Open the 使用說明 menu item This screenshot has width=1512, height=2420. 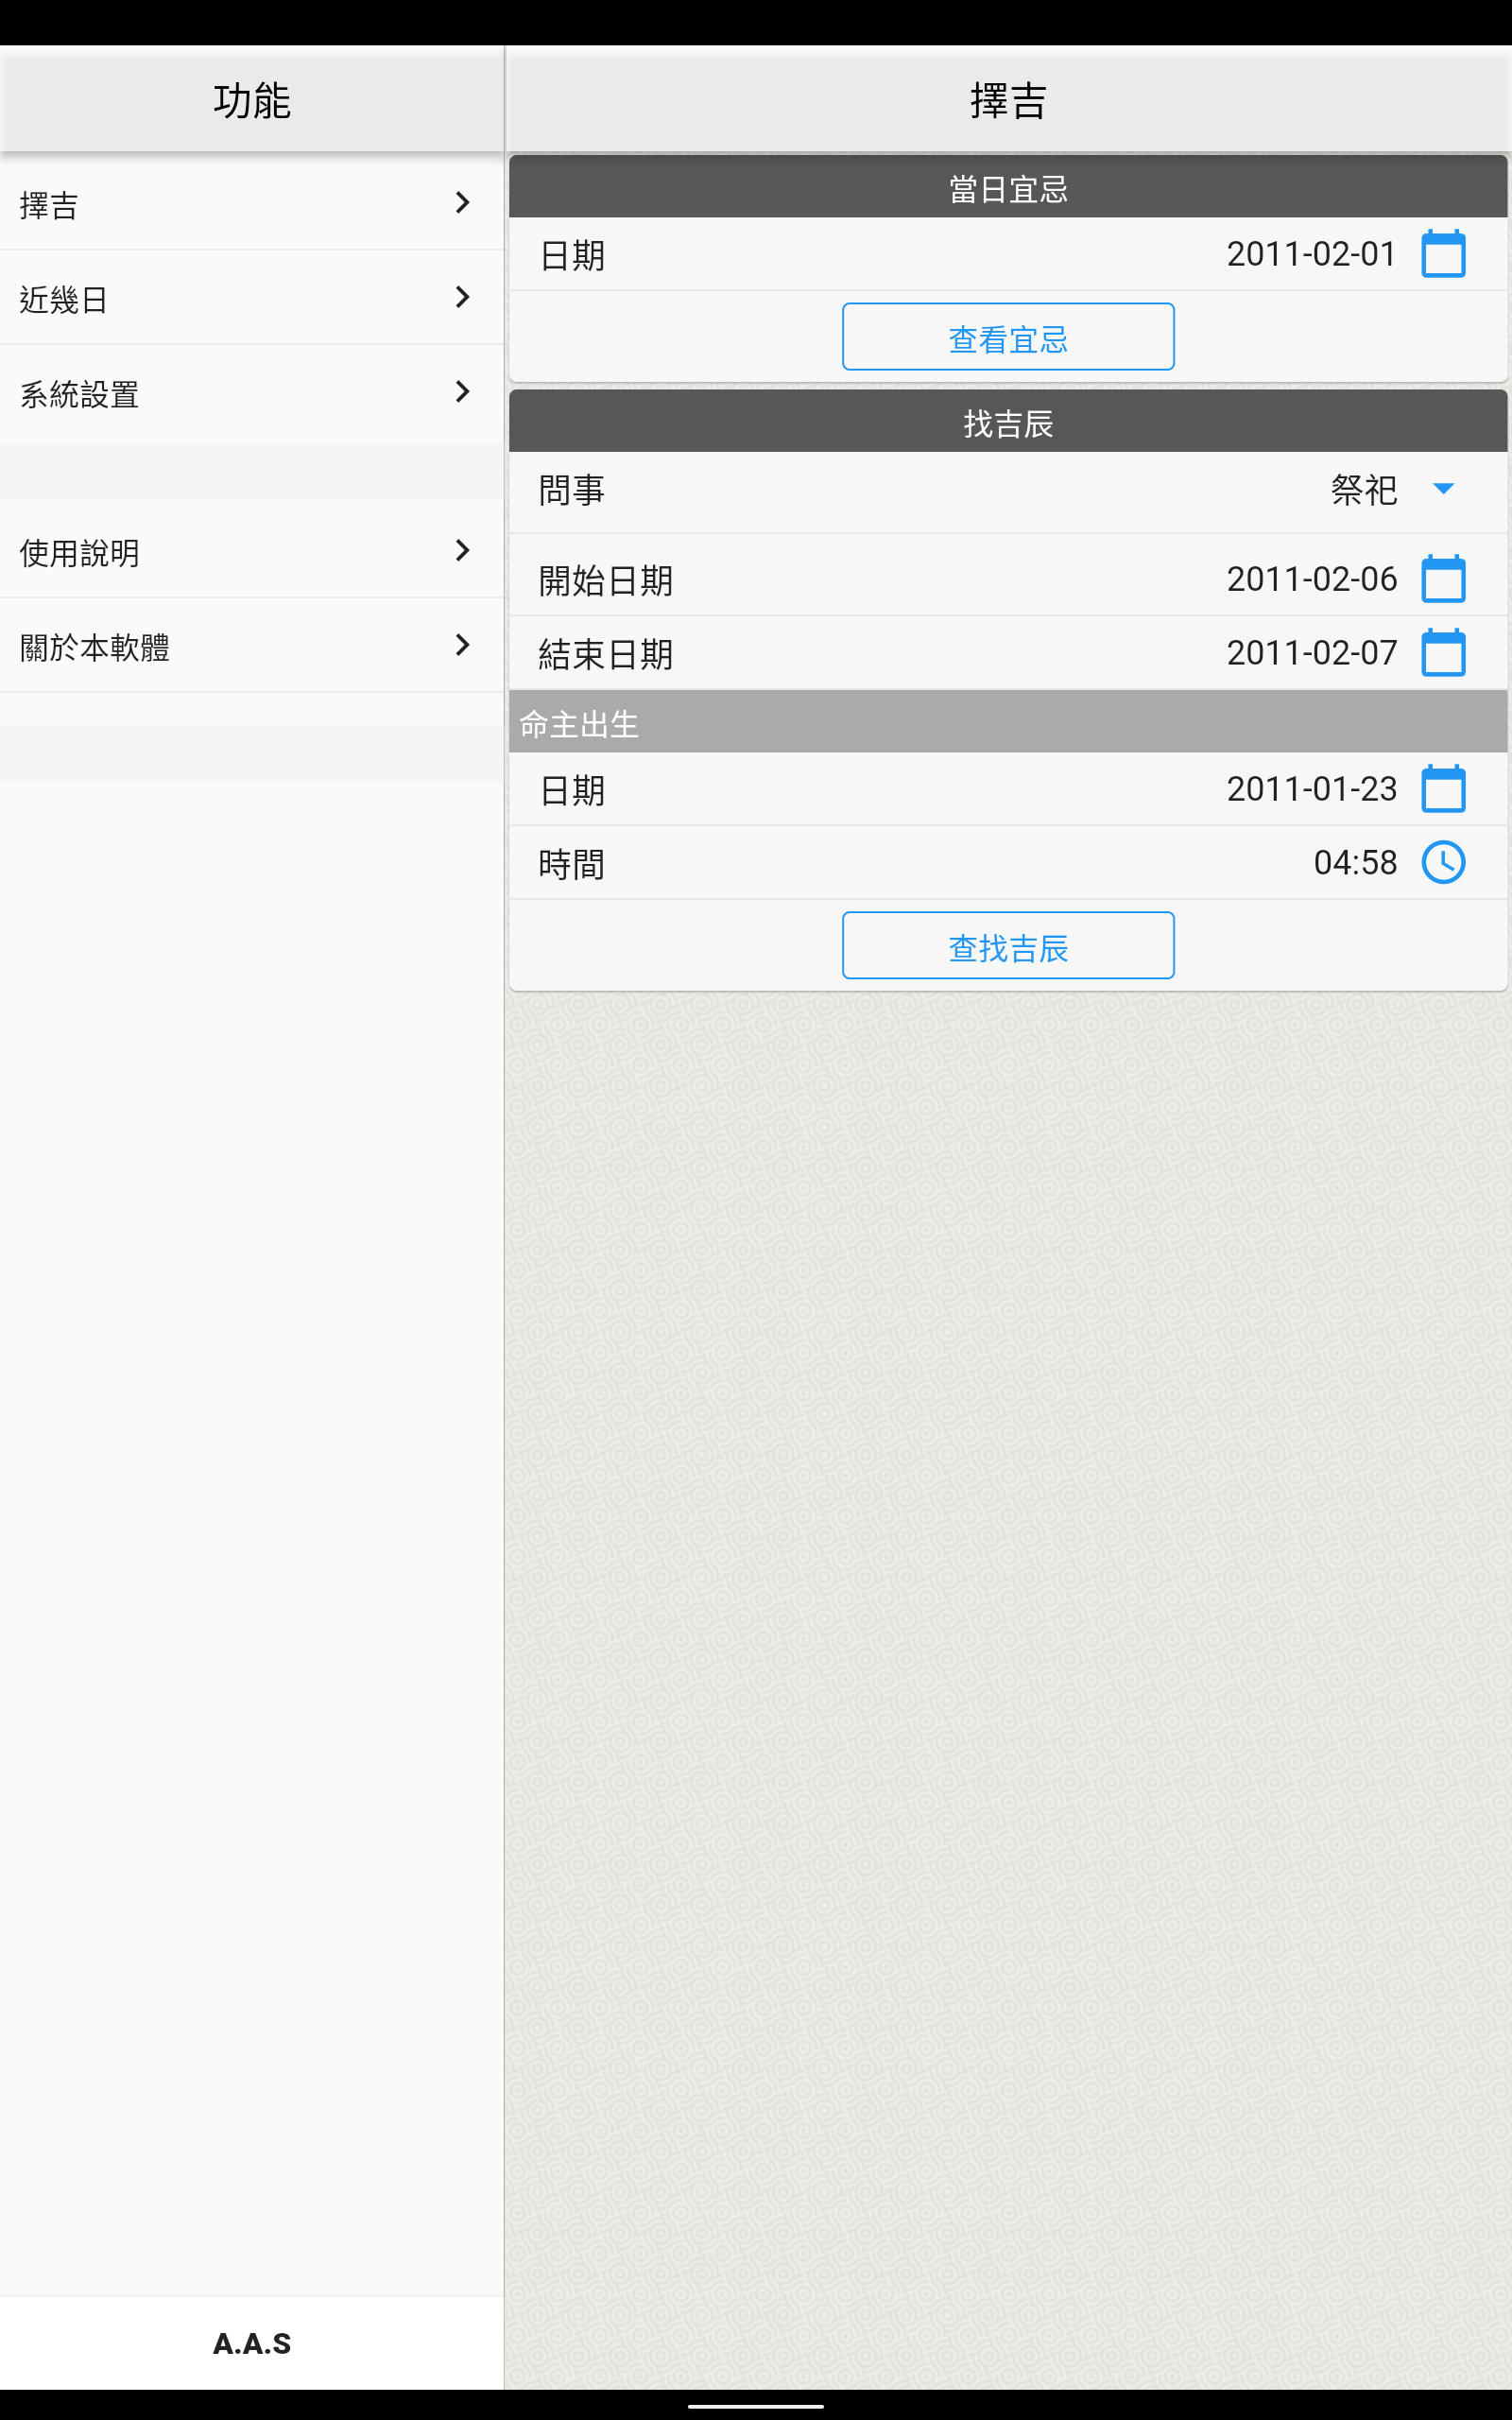[x=251, y=551]
